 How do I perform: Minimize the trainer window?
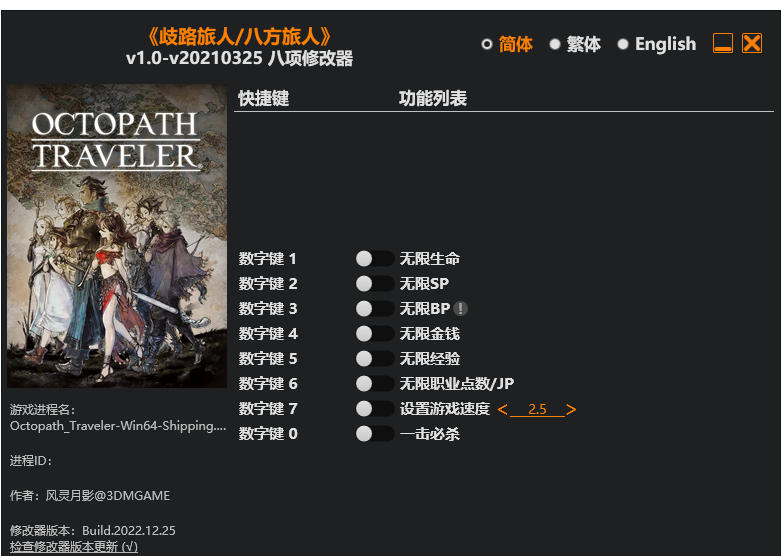point(723,43)
